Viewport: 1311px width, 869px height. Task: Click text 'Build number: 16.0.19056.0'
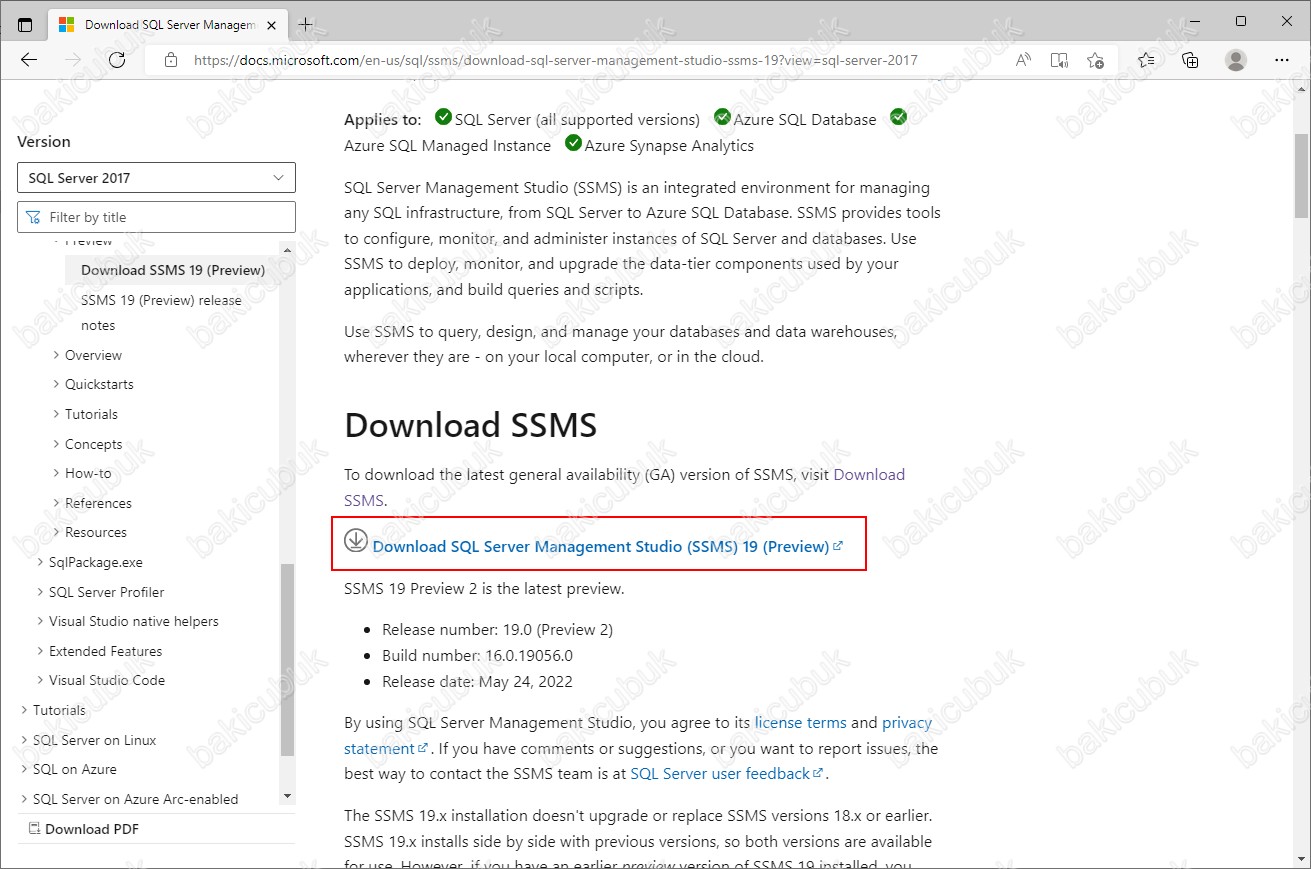(477, 656)
